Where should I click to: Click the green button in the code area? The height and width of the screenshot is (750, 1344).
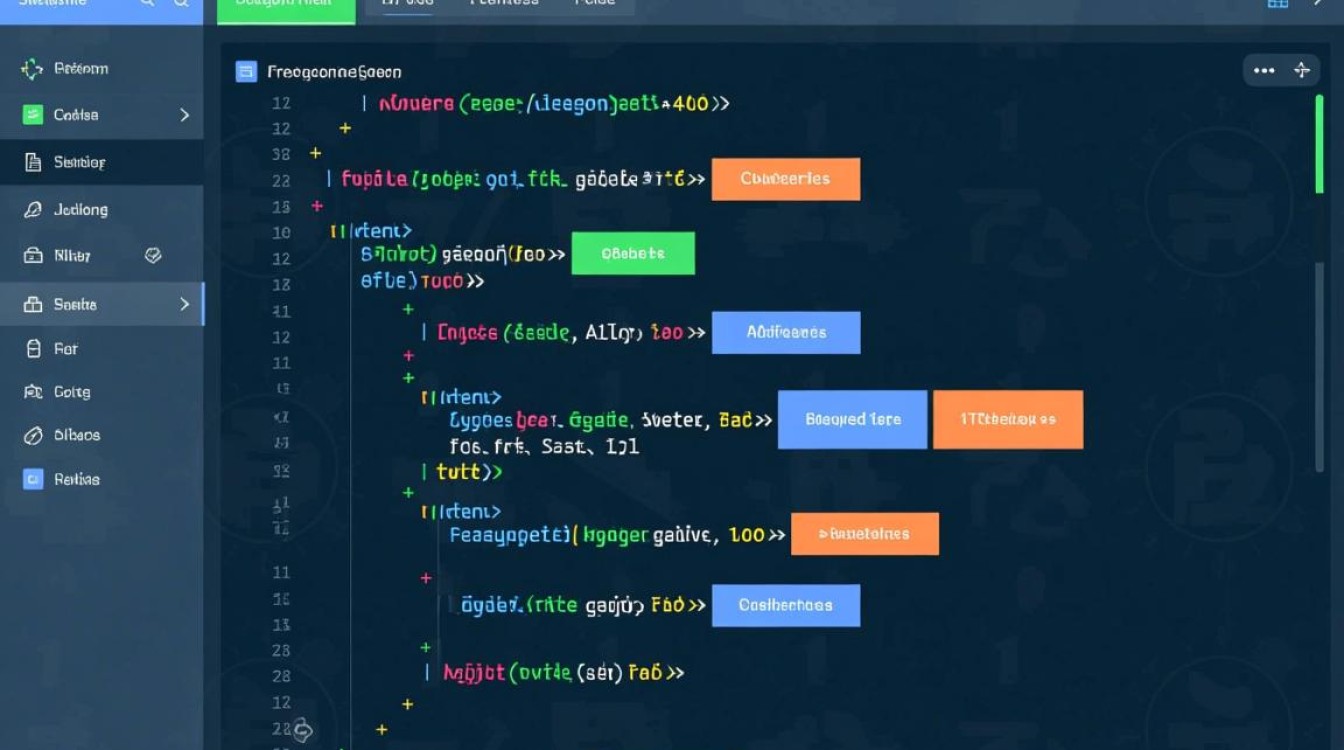pos(632,254)
